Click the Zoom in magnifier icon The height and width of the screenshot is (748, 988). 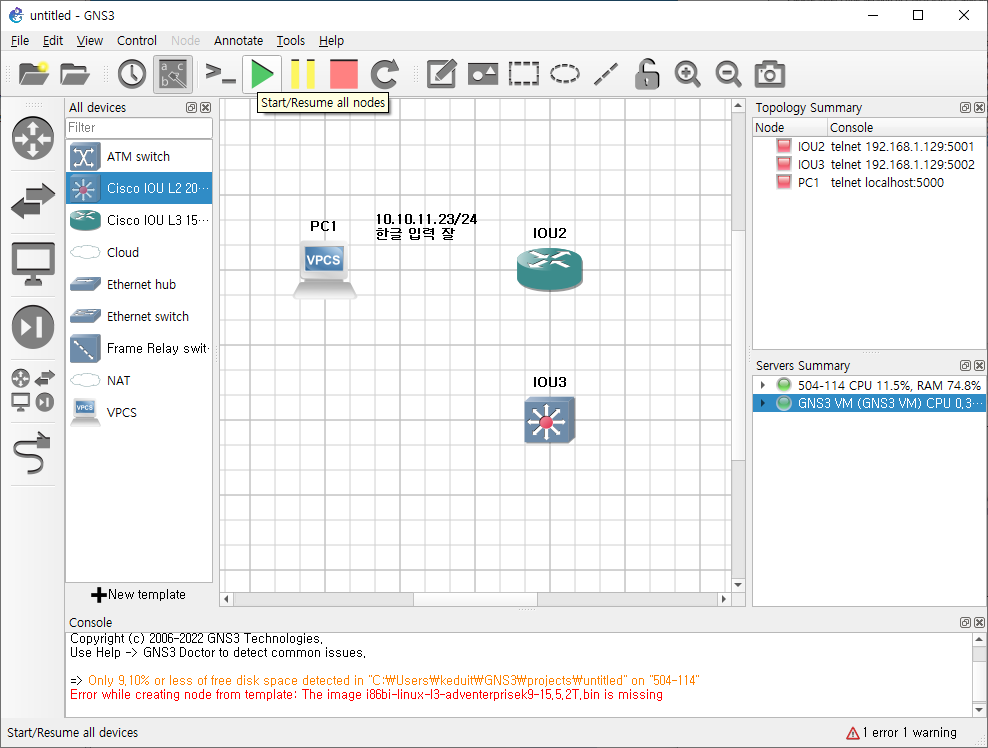[687, 74]
